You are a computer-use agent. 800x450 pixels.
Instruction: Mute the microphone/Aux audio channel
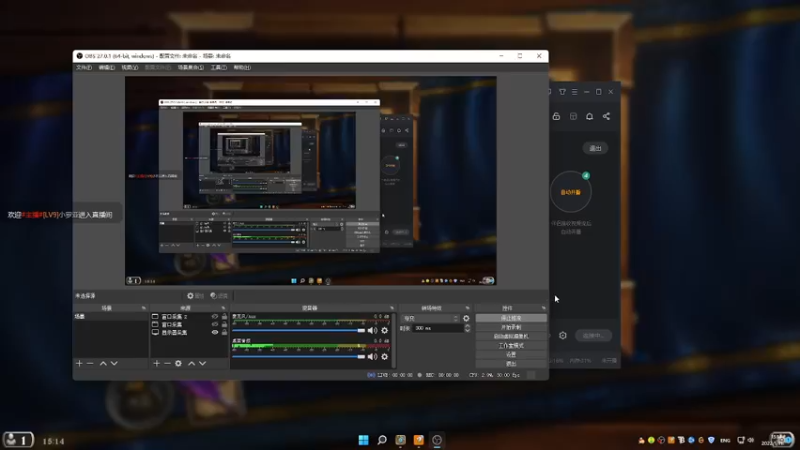[x=372, y=331]
